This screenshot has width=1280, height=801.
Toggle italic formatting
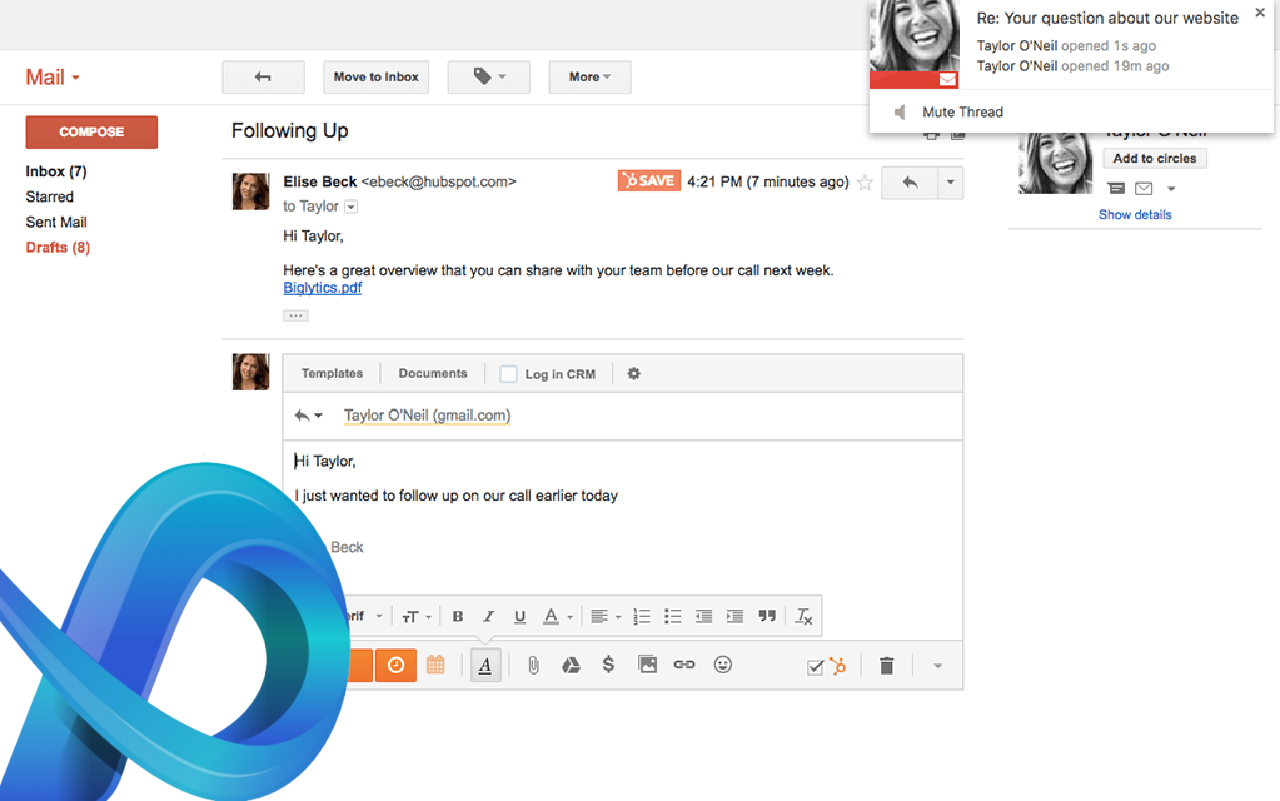(x=489, y=617)
